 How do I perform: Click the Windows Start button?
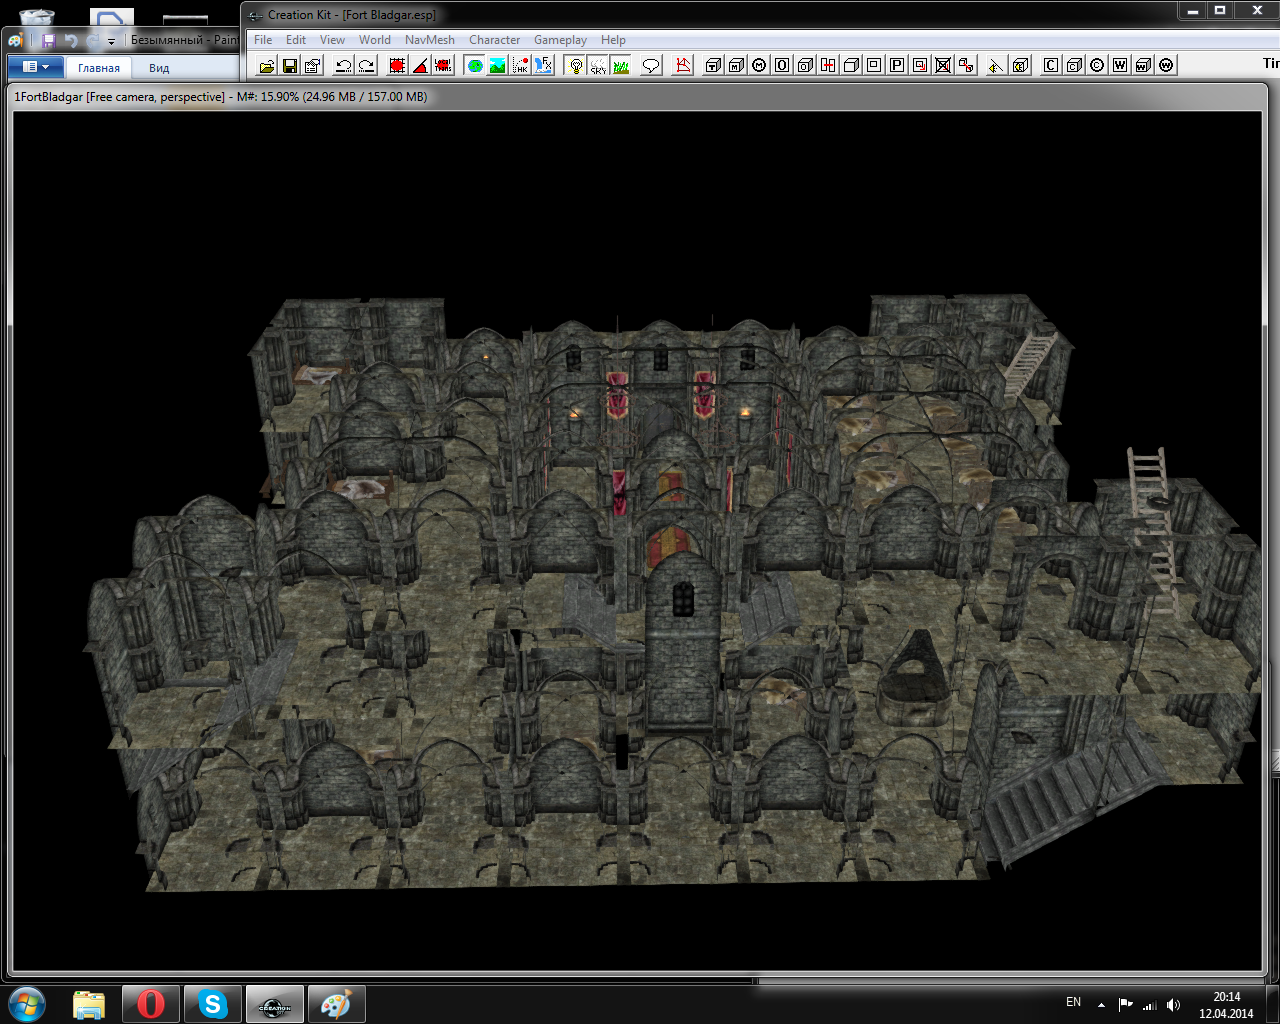coord(27,1003)
